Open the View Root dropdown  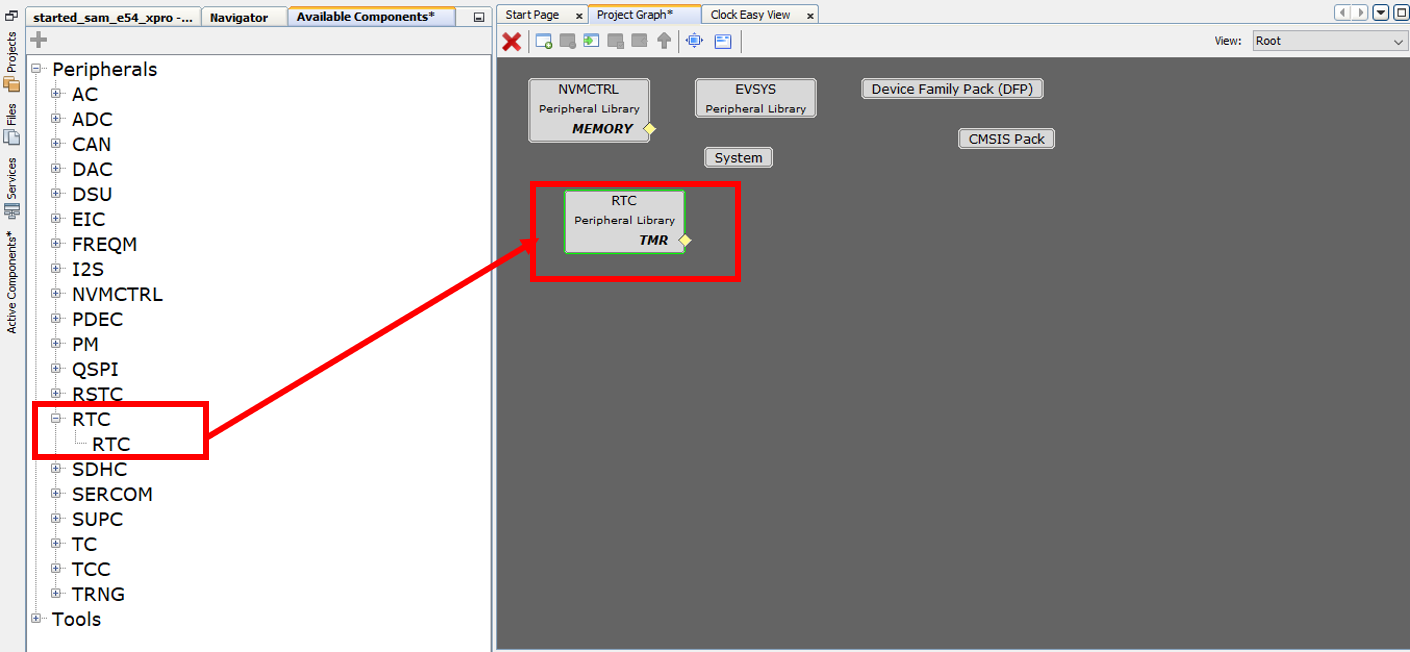pos(1398,40)
